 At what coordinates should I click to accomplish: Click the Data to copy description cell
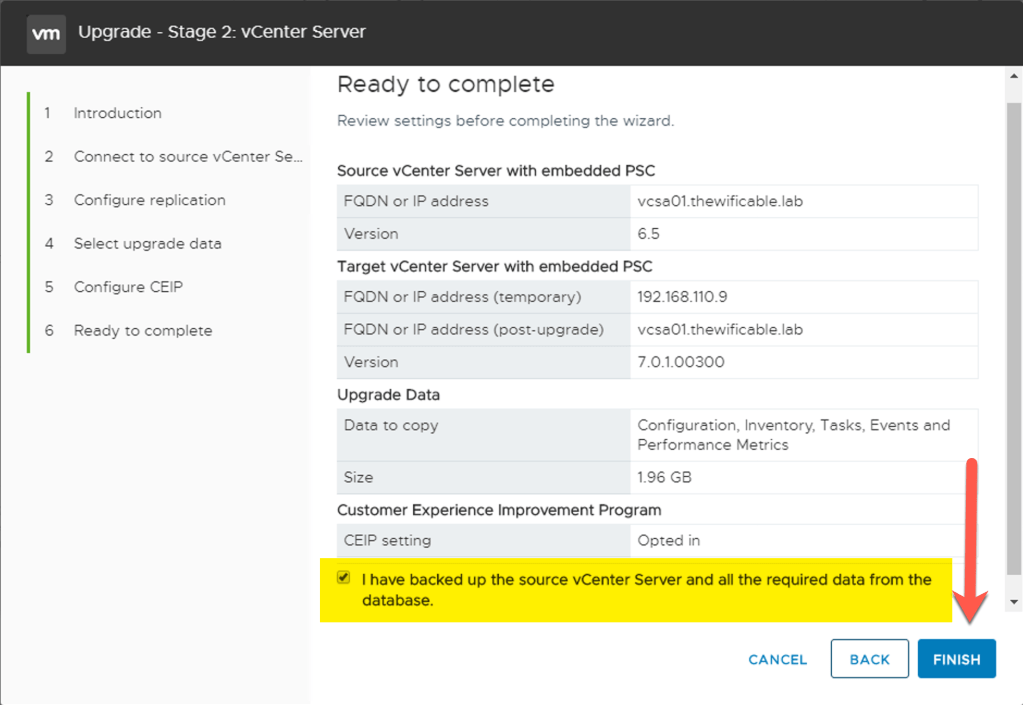tap(793, 435)
